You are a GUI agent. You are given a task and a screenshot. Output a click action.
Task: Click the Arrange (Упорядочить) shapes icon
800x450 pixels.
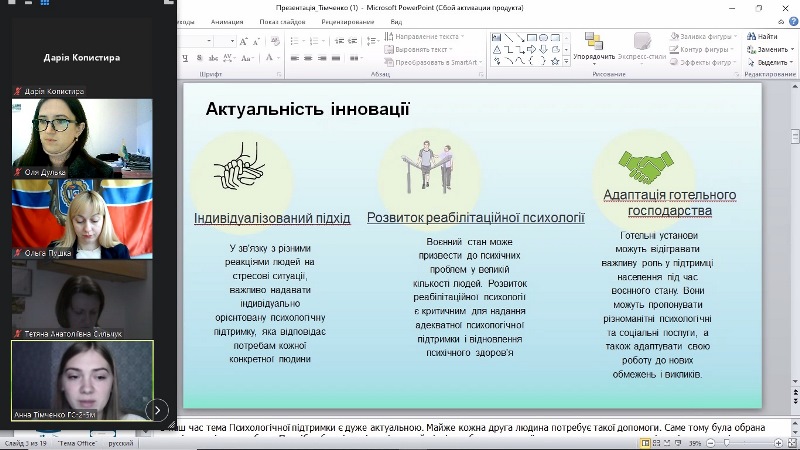pos(594,44)
